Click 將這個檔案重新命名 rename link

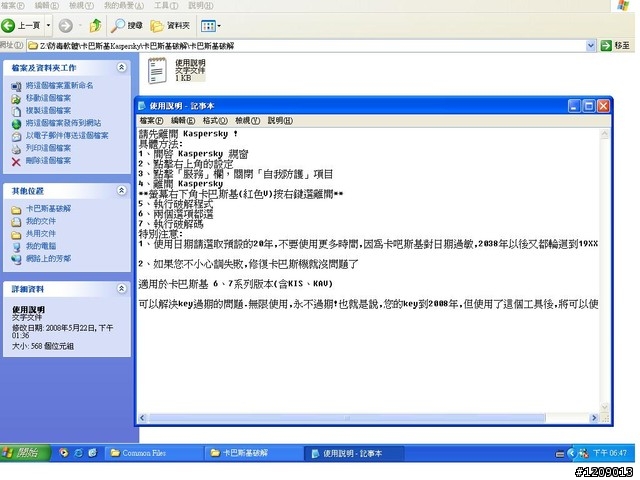click(x=60, y=85)
